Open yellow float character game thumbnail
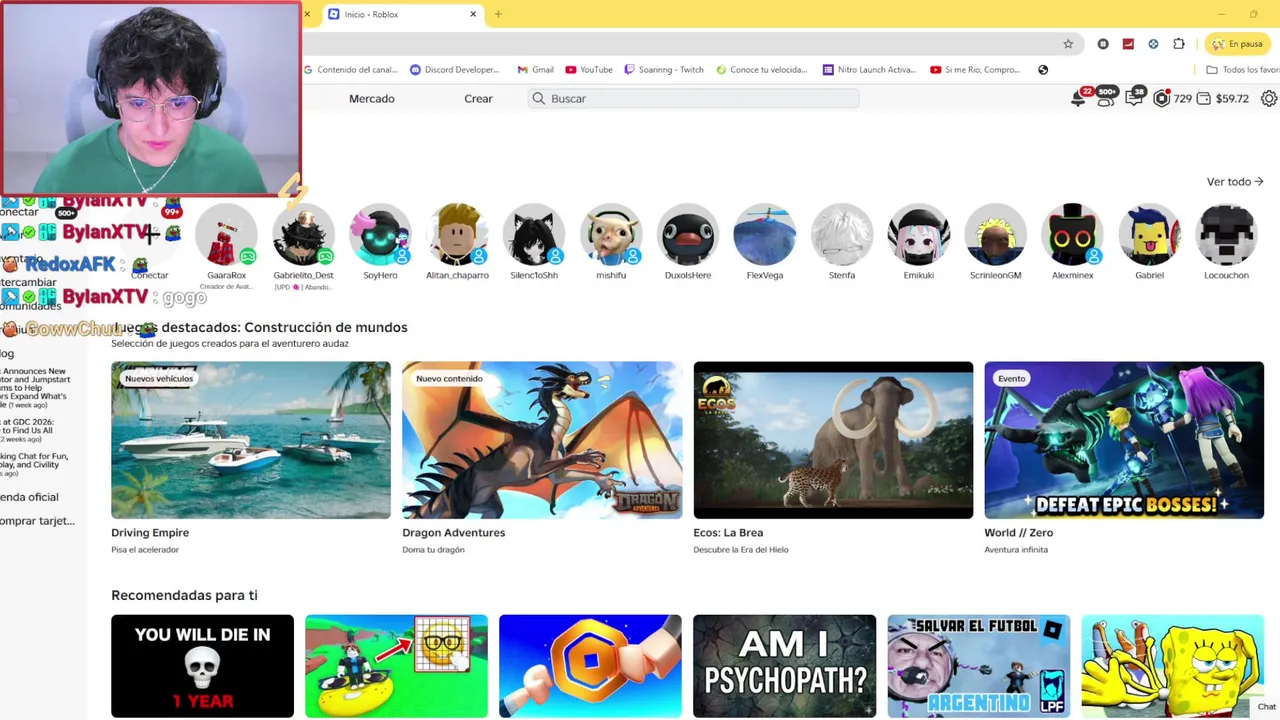This screenshot has height=720, width=1280. (396, 666)
